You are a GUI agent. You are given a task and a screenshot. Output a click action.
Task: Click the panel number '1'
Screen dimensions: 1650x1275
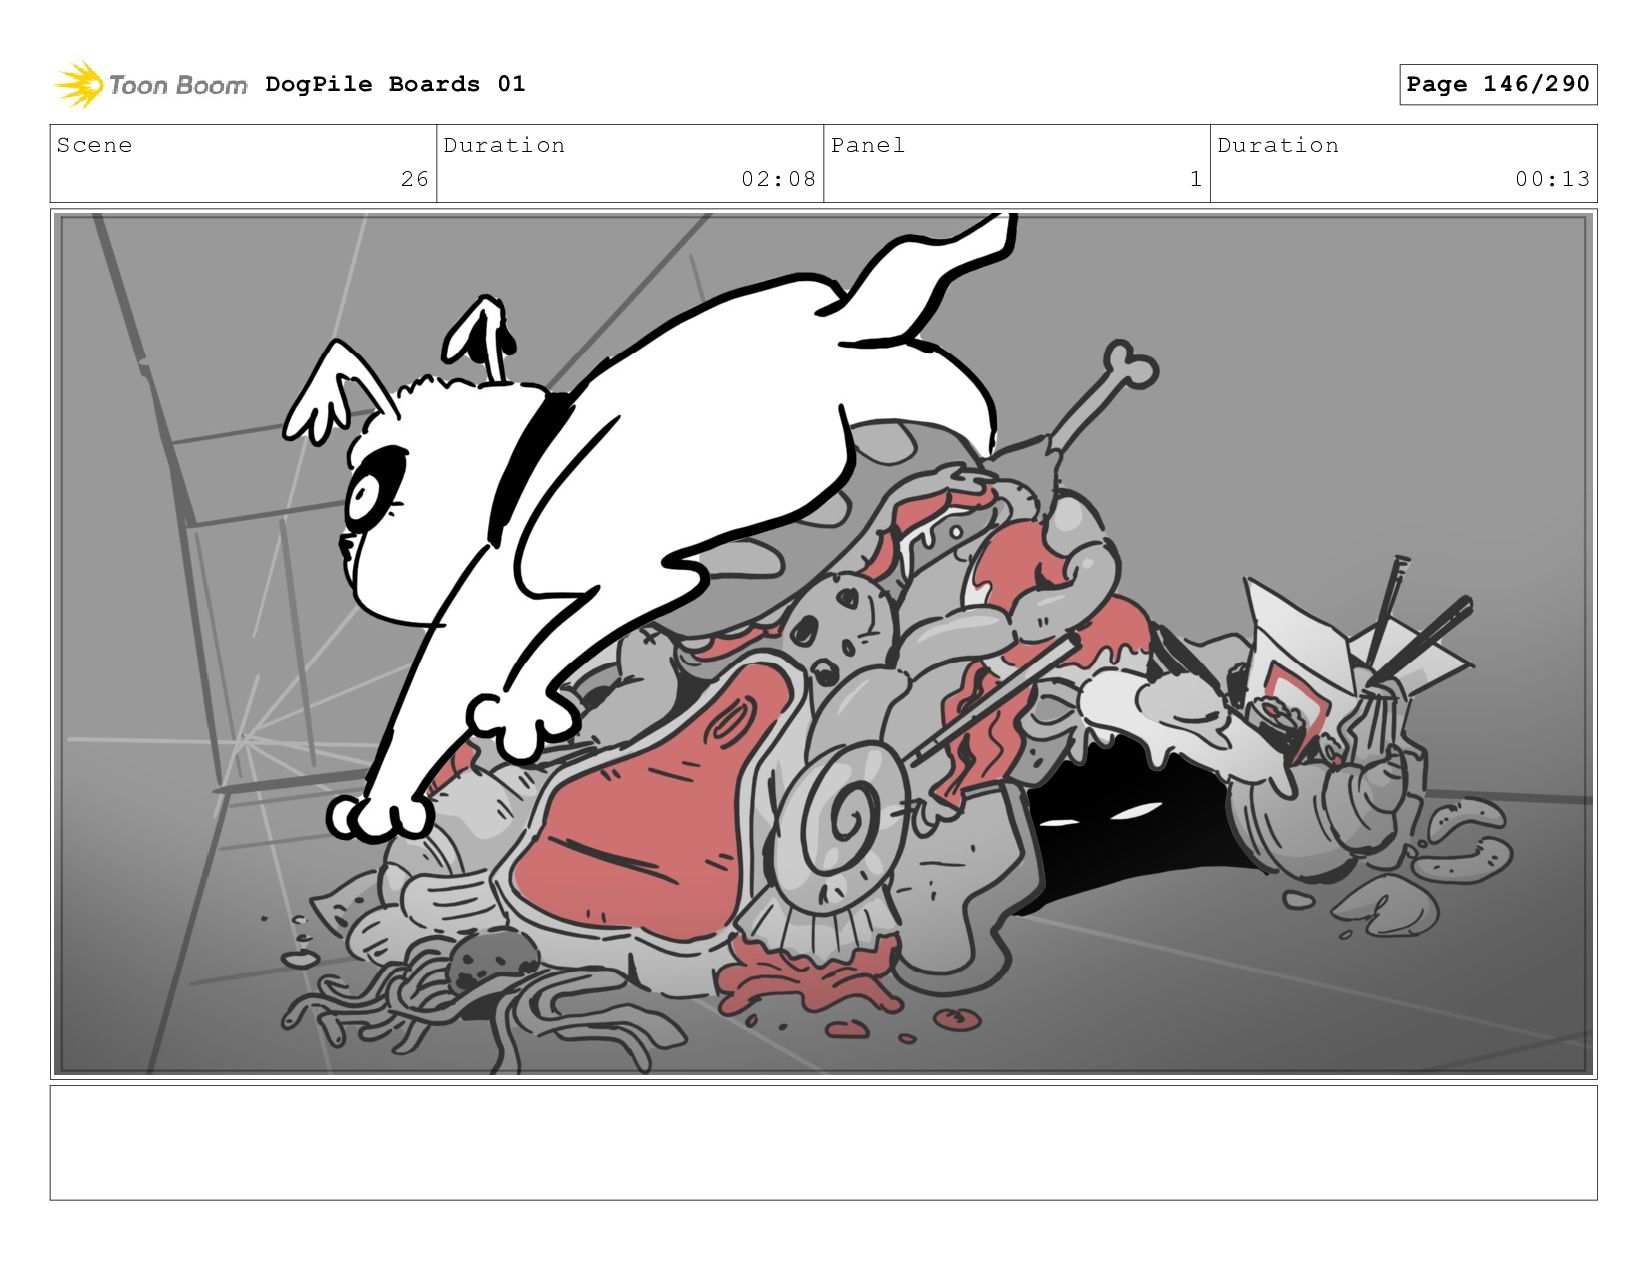(1195, 179)
